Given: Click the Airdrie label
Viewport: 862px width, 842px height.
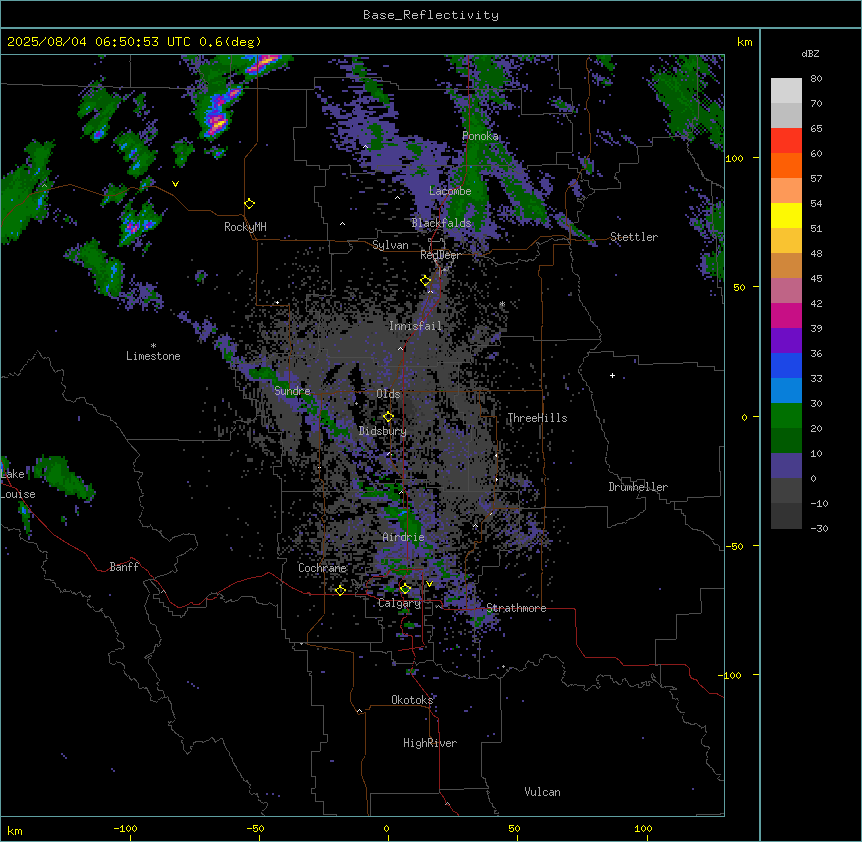Looking at the screenshot, I should [x=404, y=537].
